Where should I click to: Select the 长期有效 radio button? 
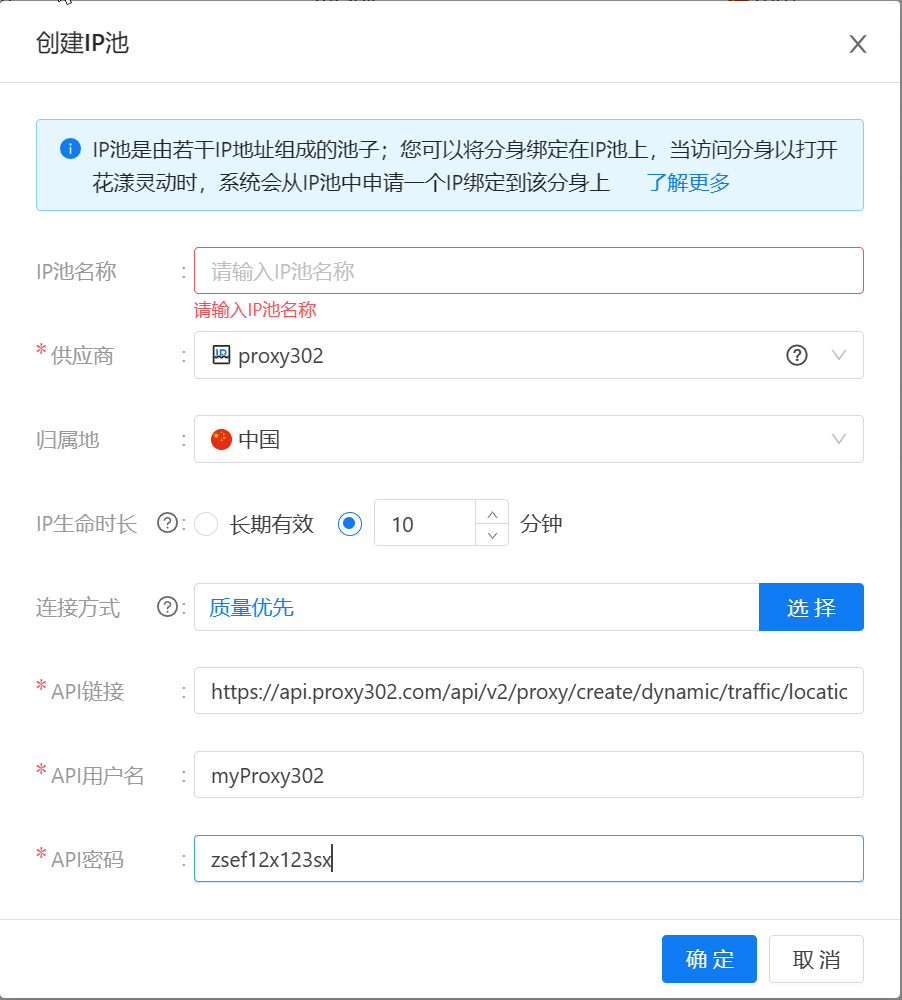pos(206,524)
